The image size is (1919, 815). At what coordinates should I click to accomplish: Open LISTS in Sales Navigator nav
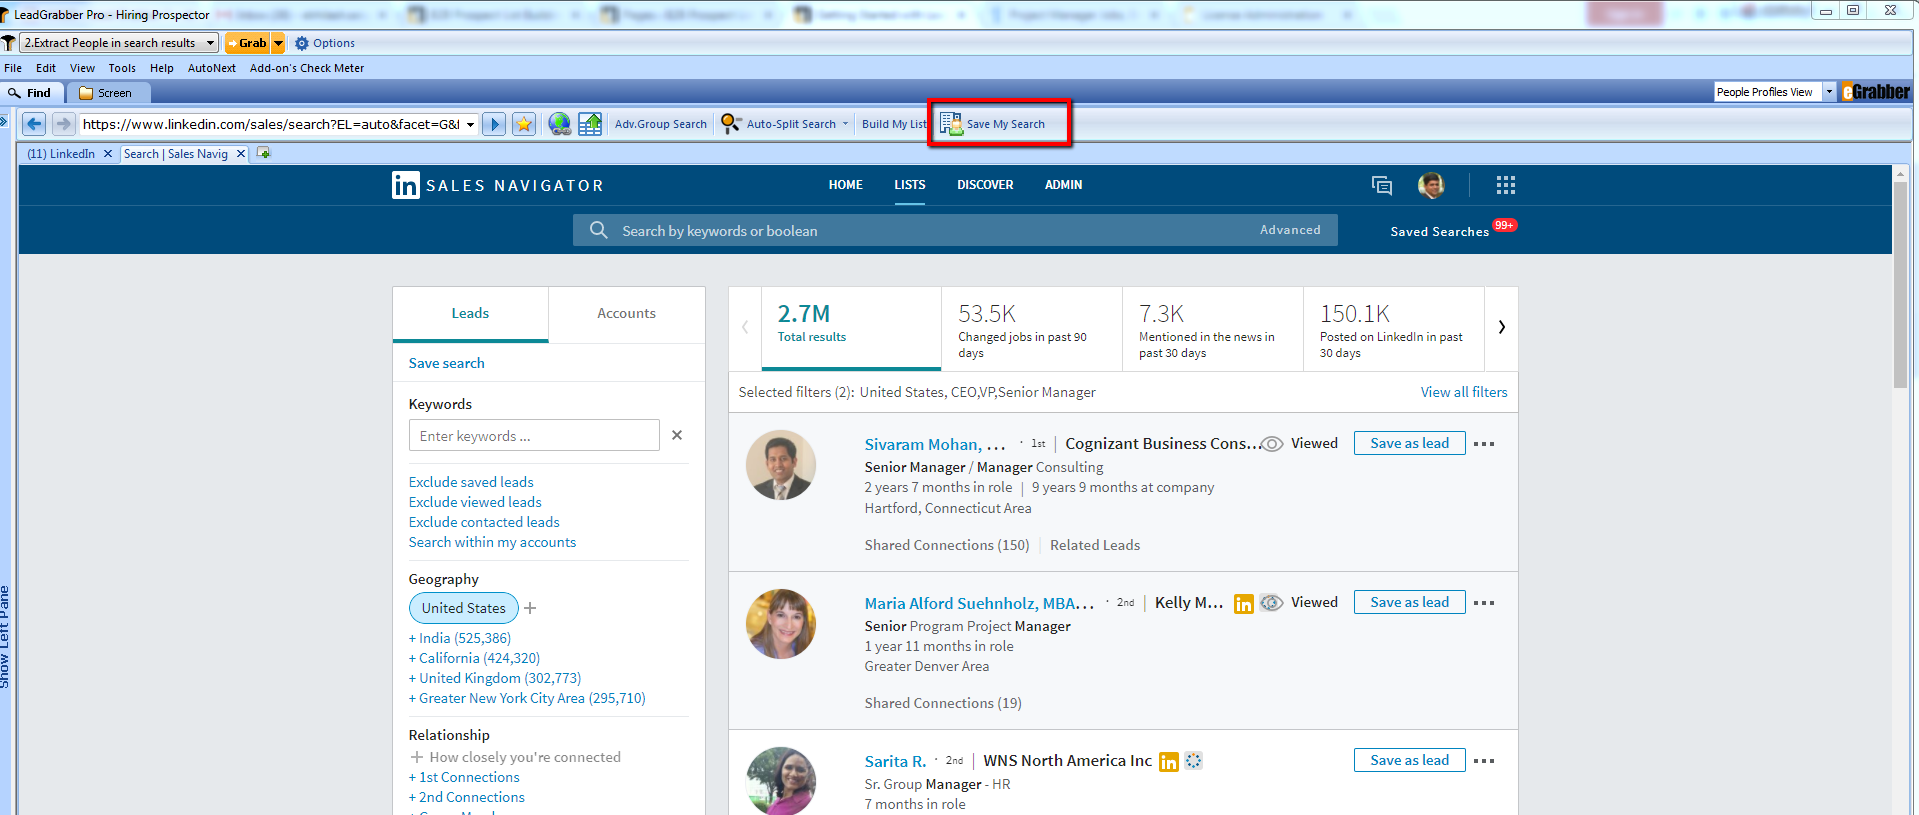click(x=909, y=185)
